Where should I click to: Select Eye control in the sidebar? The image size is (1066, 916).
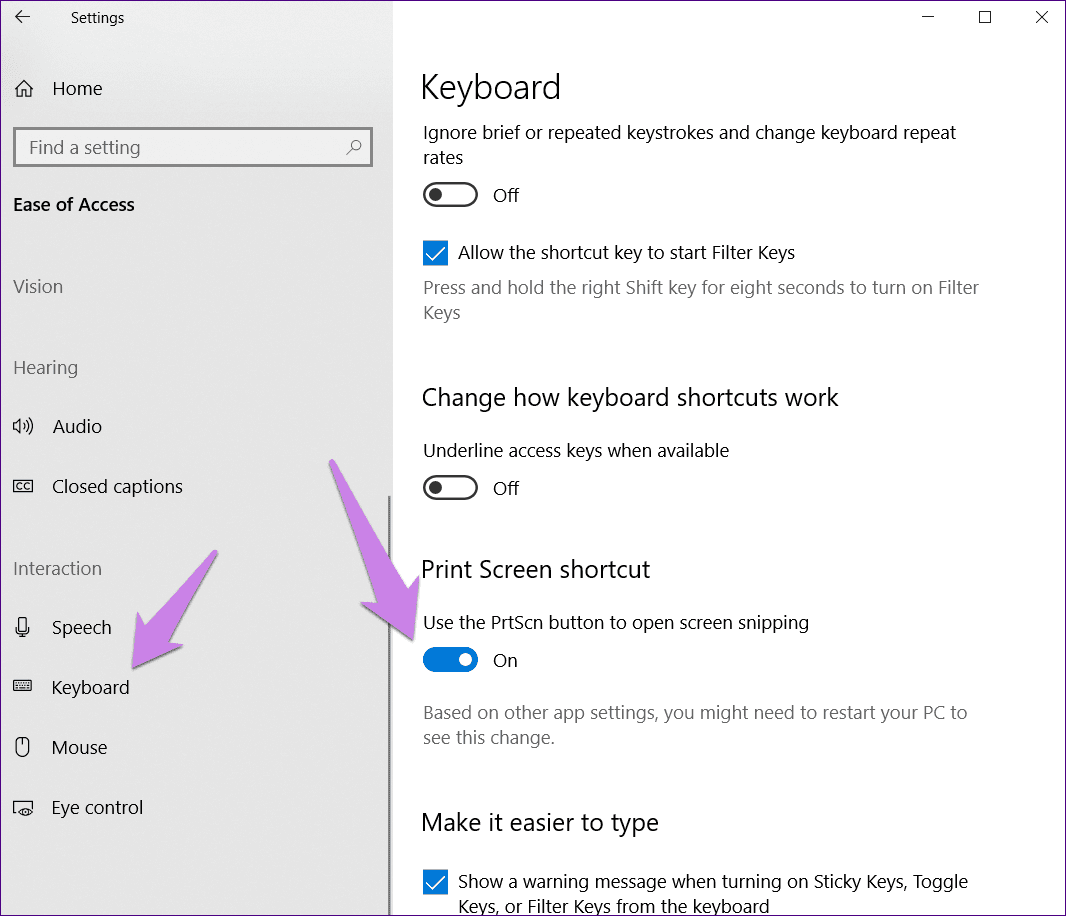click(x=97, y=808)
